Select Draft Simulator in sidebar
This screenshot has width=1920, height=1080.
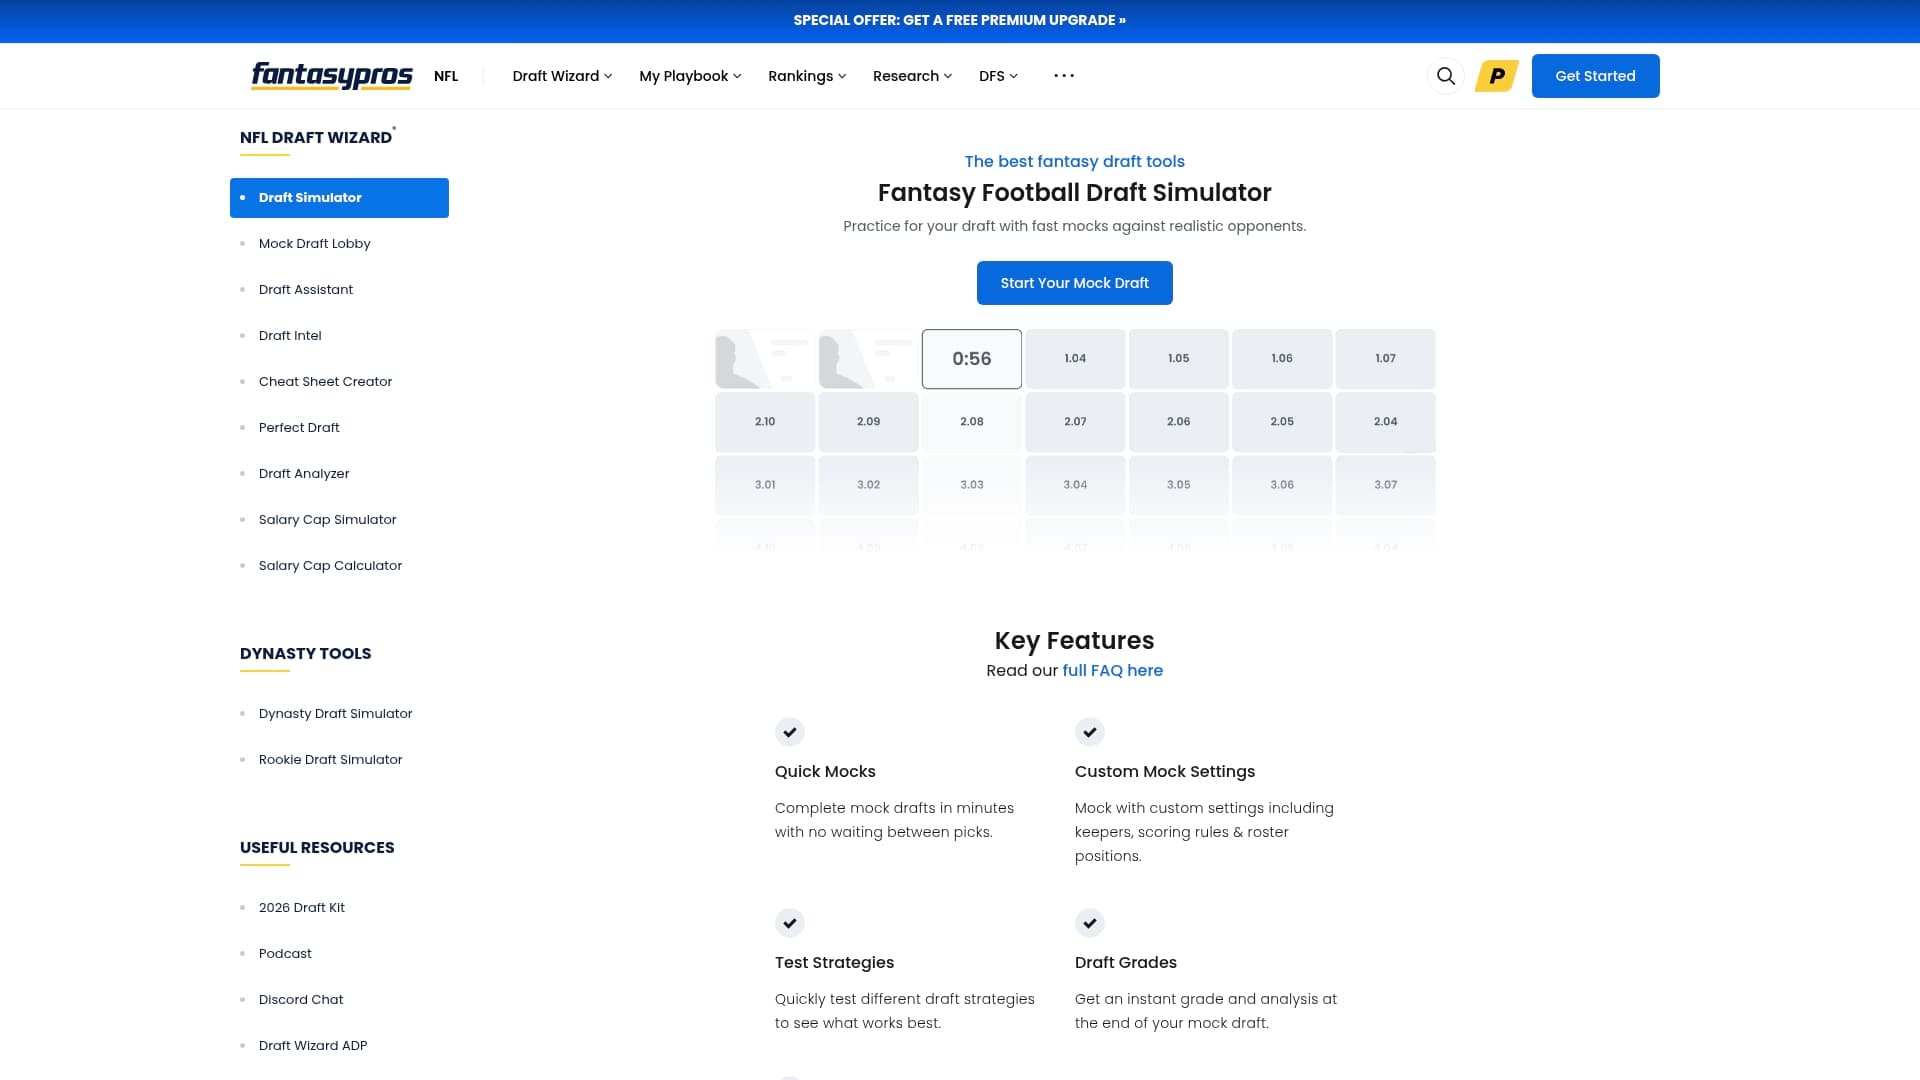click(x=339, y=198)
